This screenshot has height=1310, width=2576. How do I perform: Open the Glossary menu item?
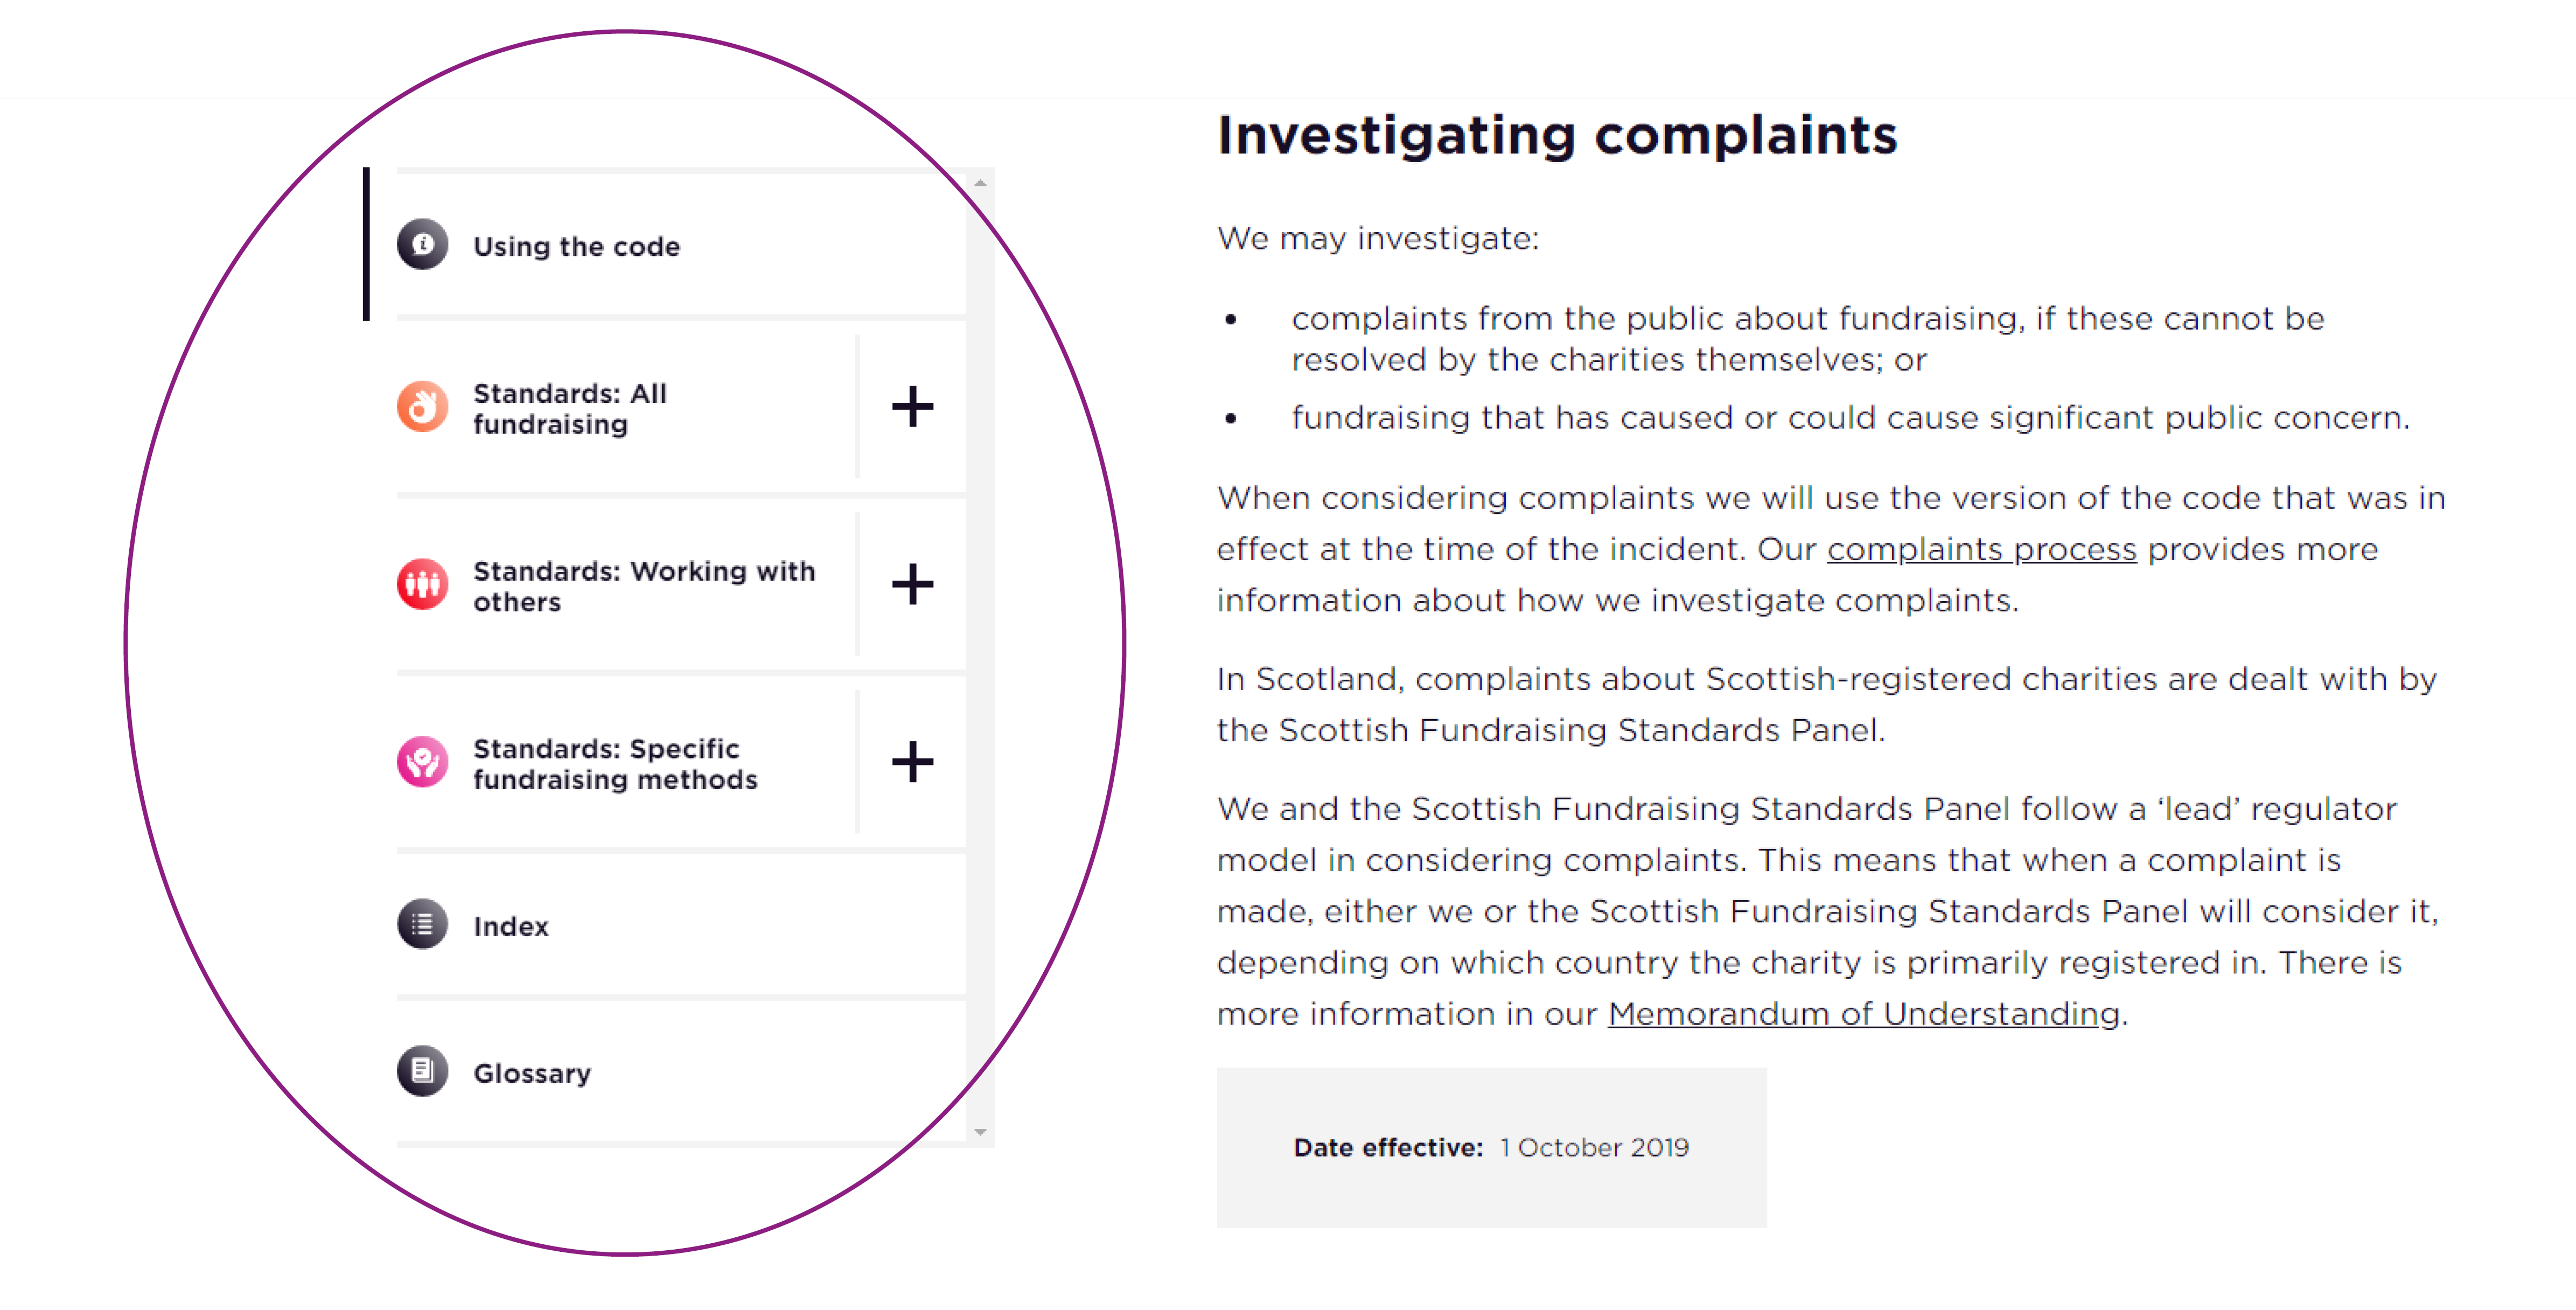coord(681,1072)
